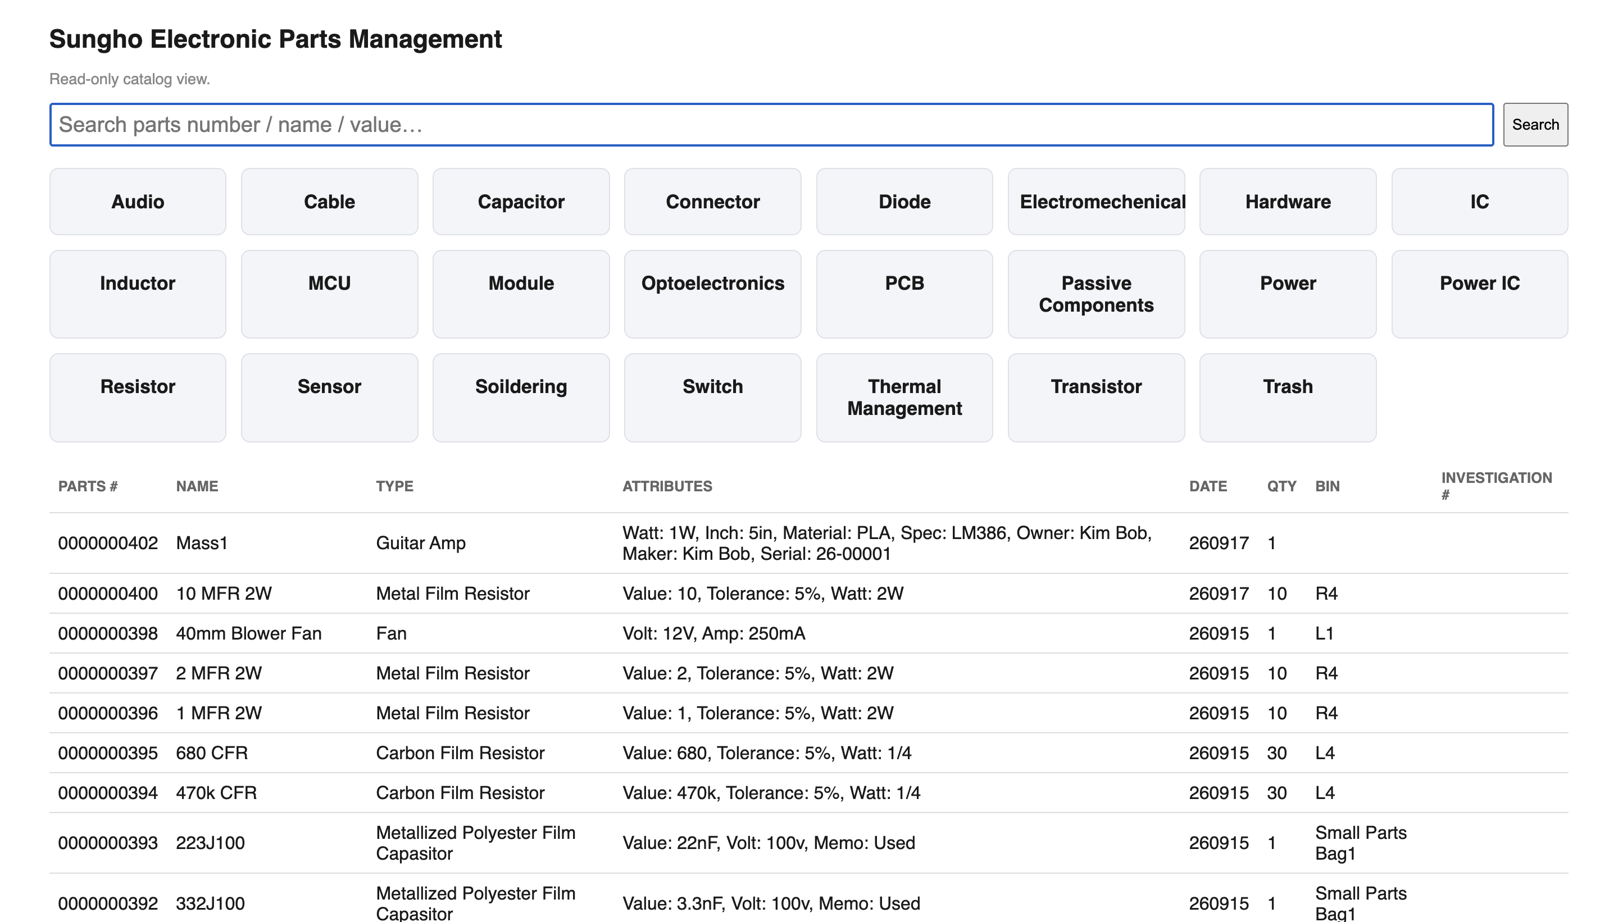Image resolution: width=1600 pixels, height=922 pixels.
Task: Open the Hardware category
Action: pyautogui.click(x=1288, y=202)
